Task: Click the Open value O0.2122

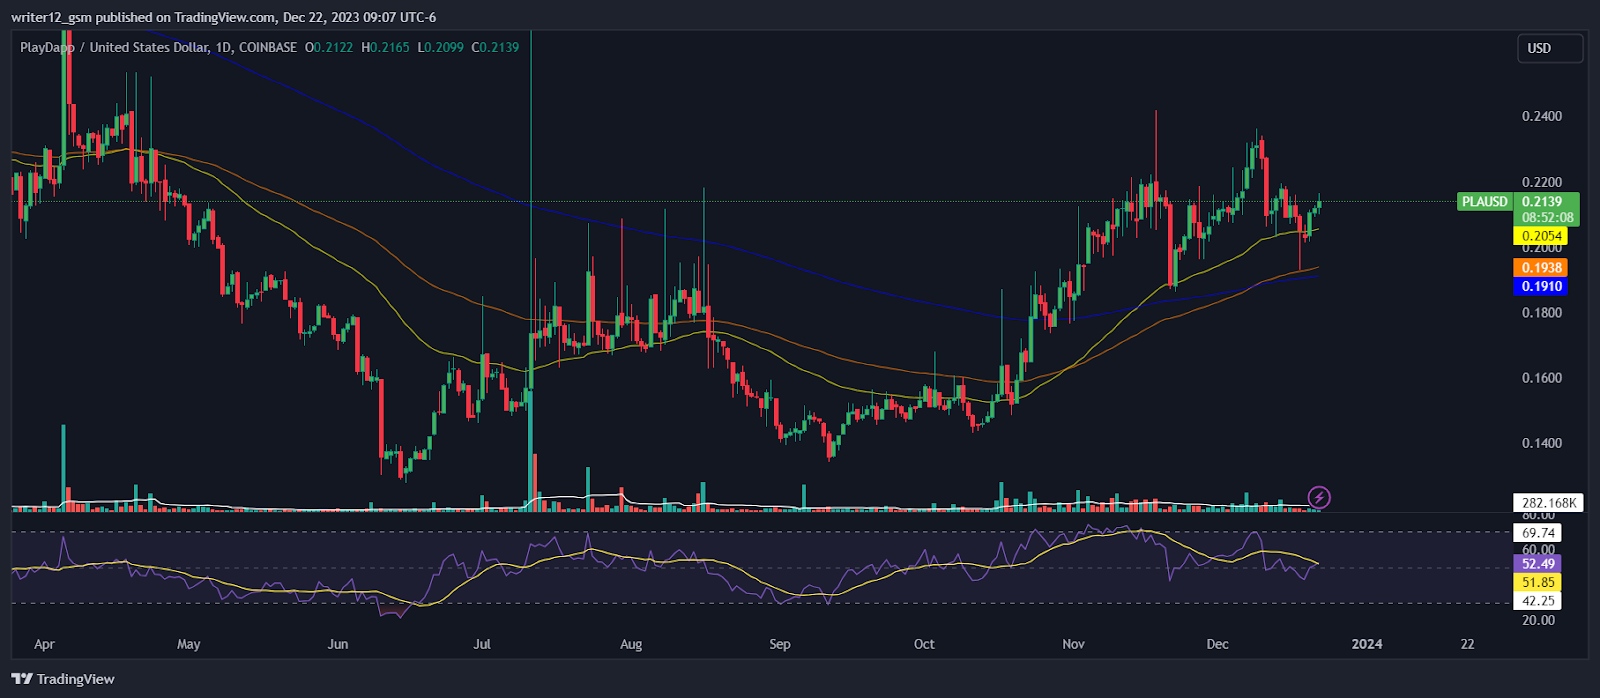Action: click(329, 47)
